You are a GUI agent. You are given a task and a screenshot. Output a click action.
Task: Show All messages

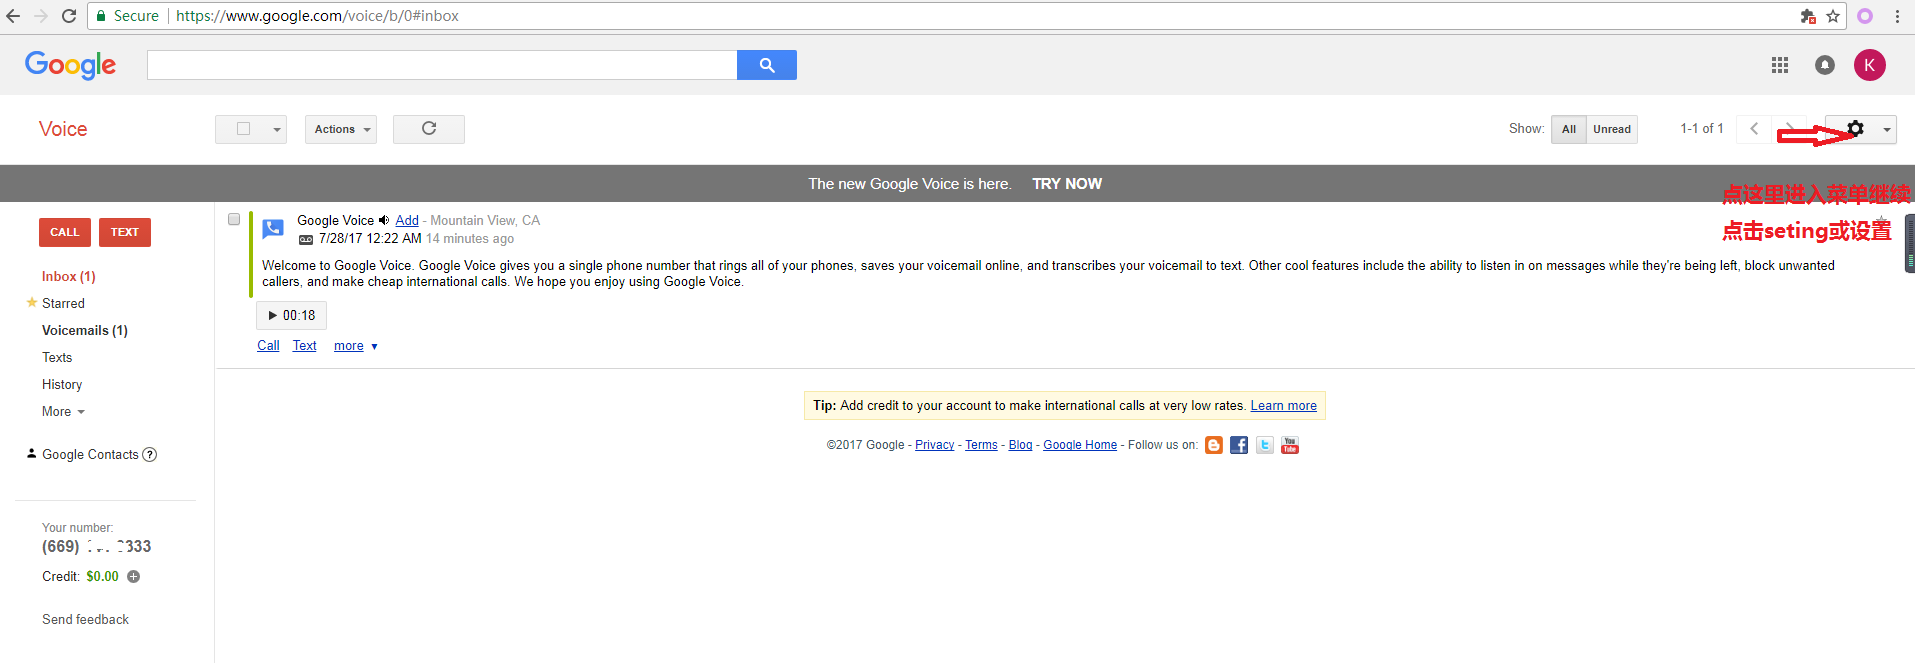pyautogui.click(x=1569, y=129)
